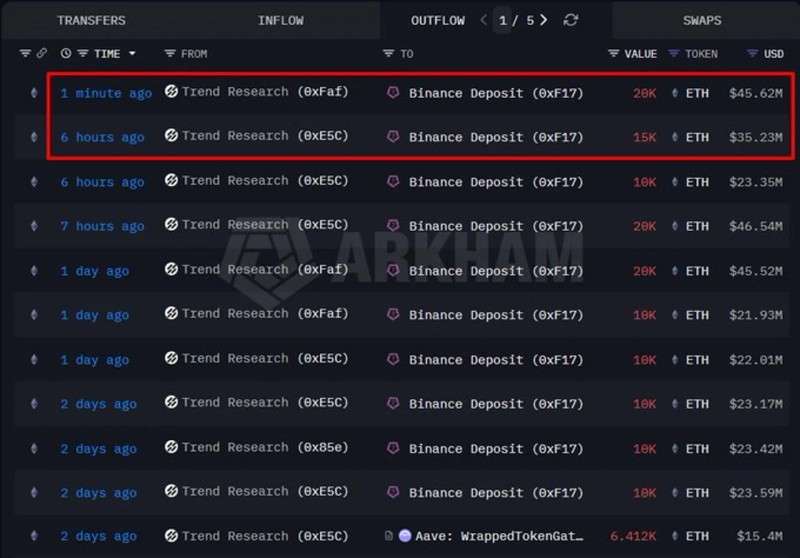This screenshot has width=800, height=558.
Task: Open the From column filter
Action: pyautogui.click(x=170, y=54)
